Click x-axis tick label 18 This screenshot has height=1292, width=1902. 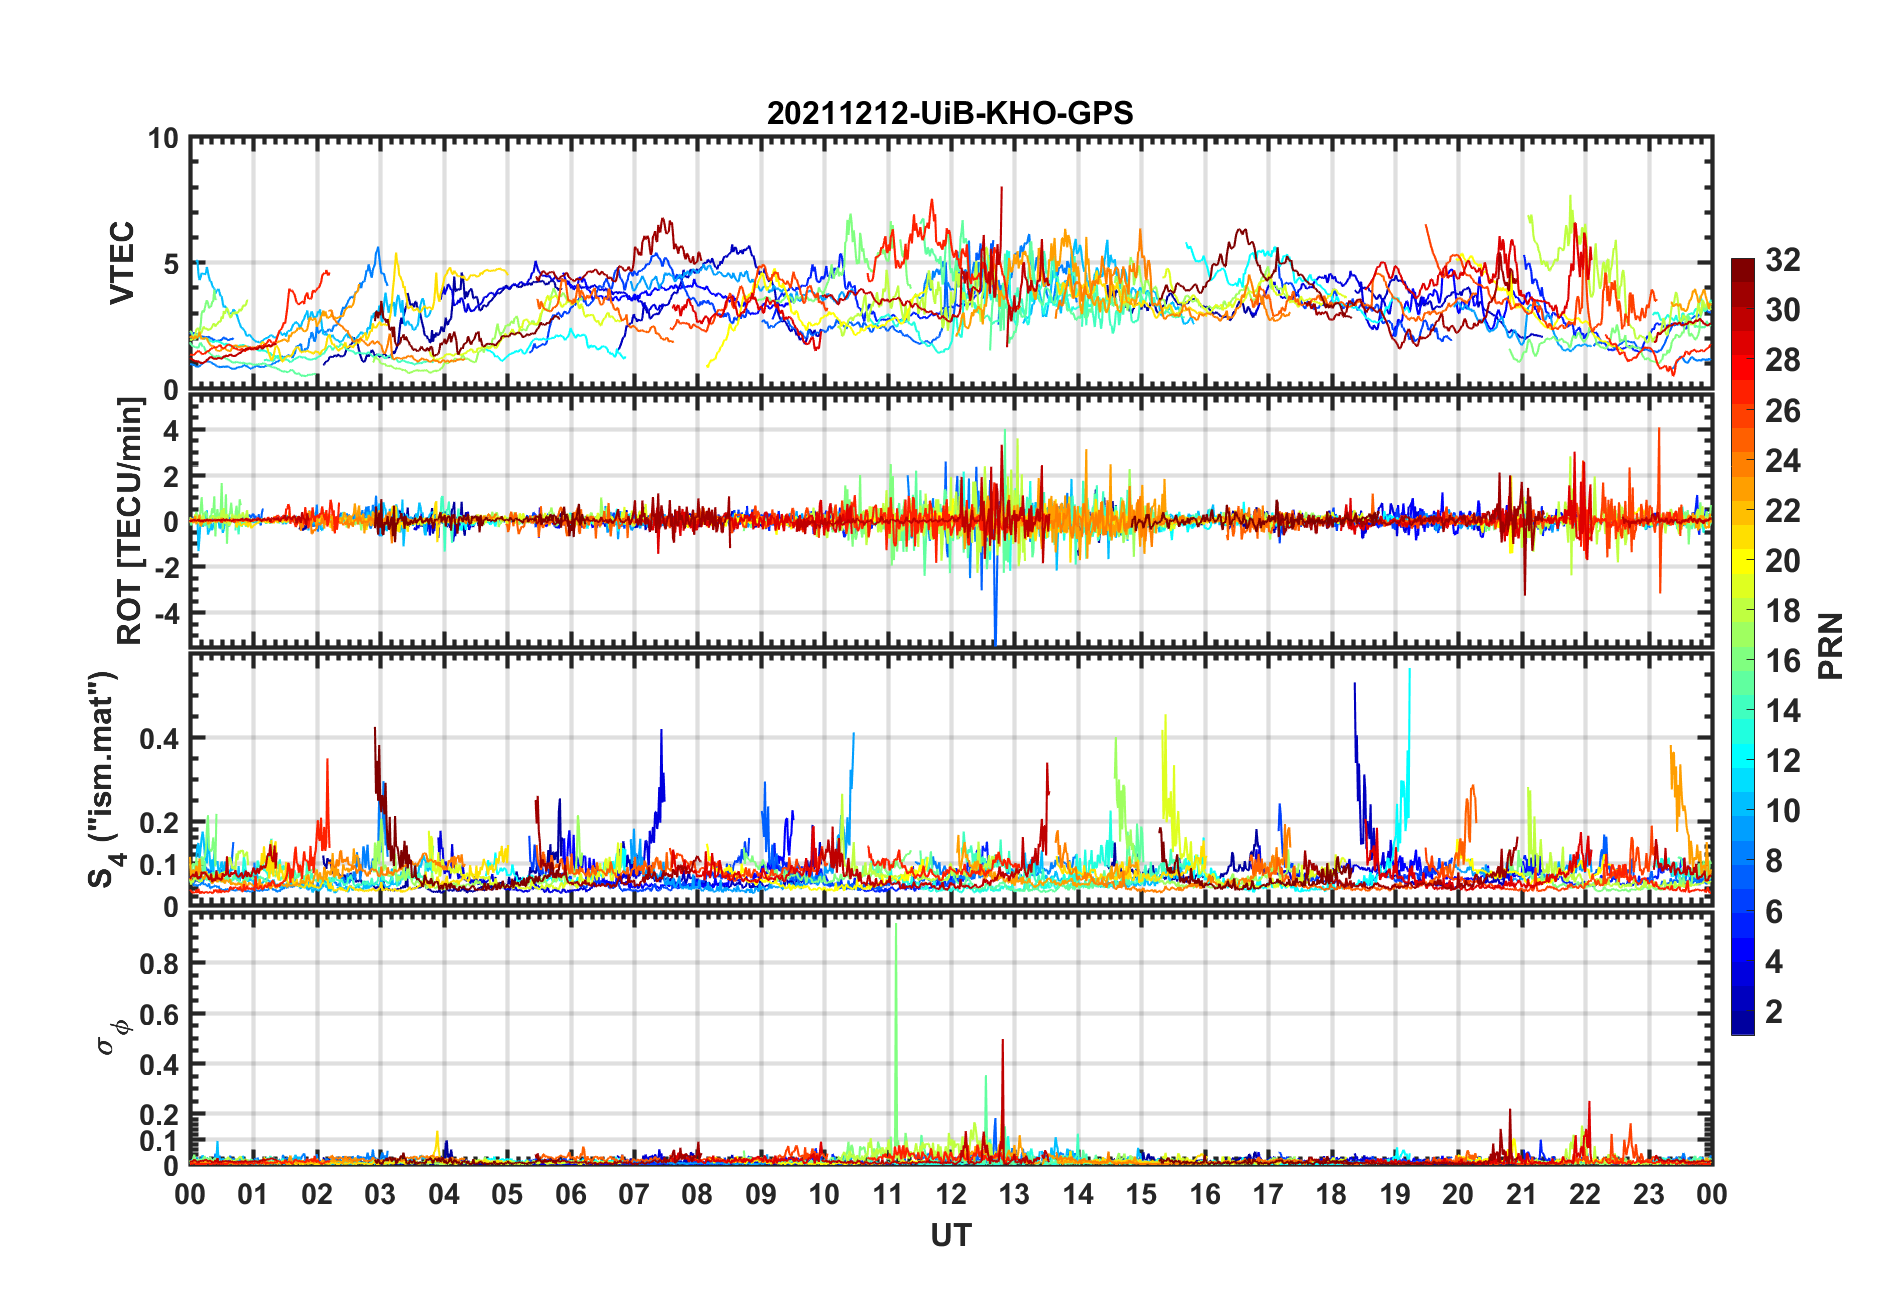tap(1331, 1194)
